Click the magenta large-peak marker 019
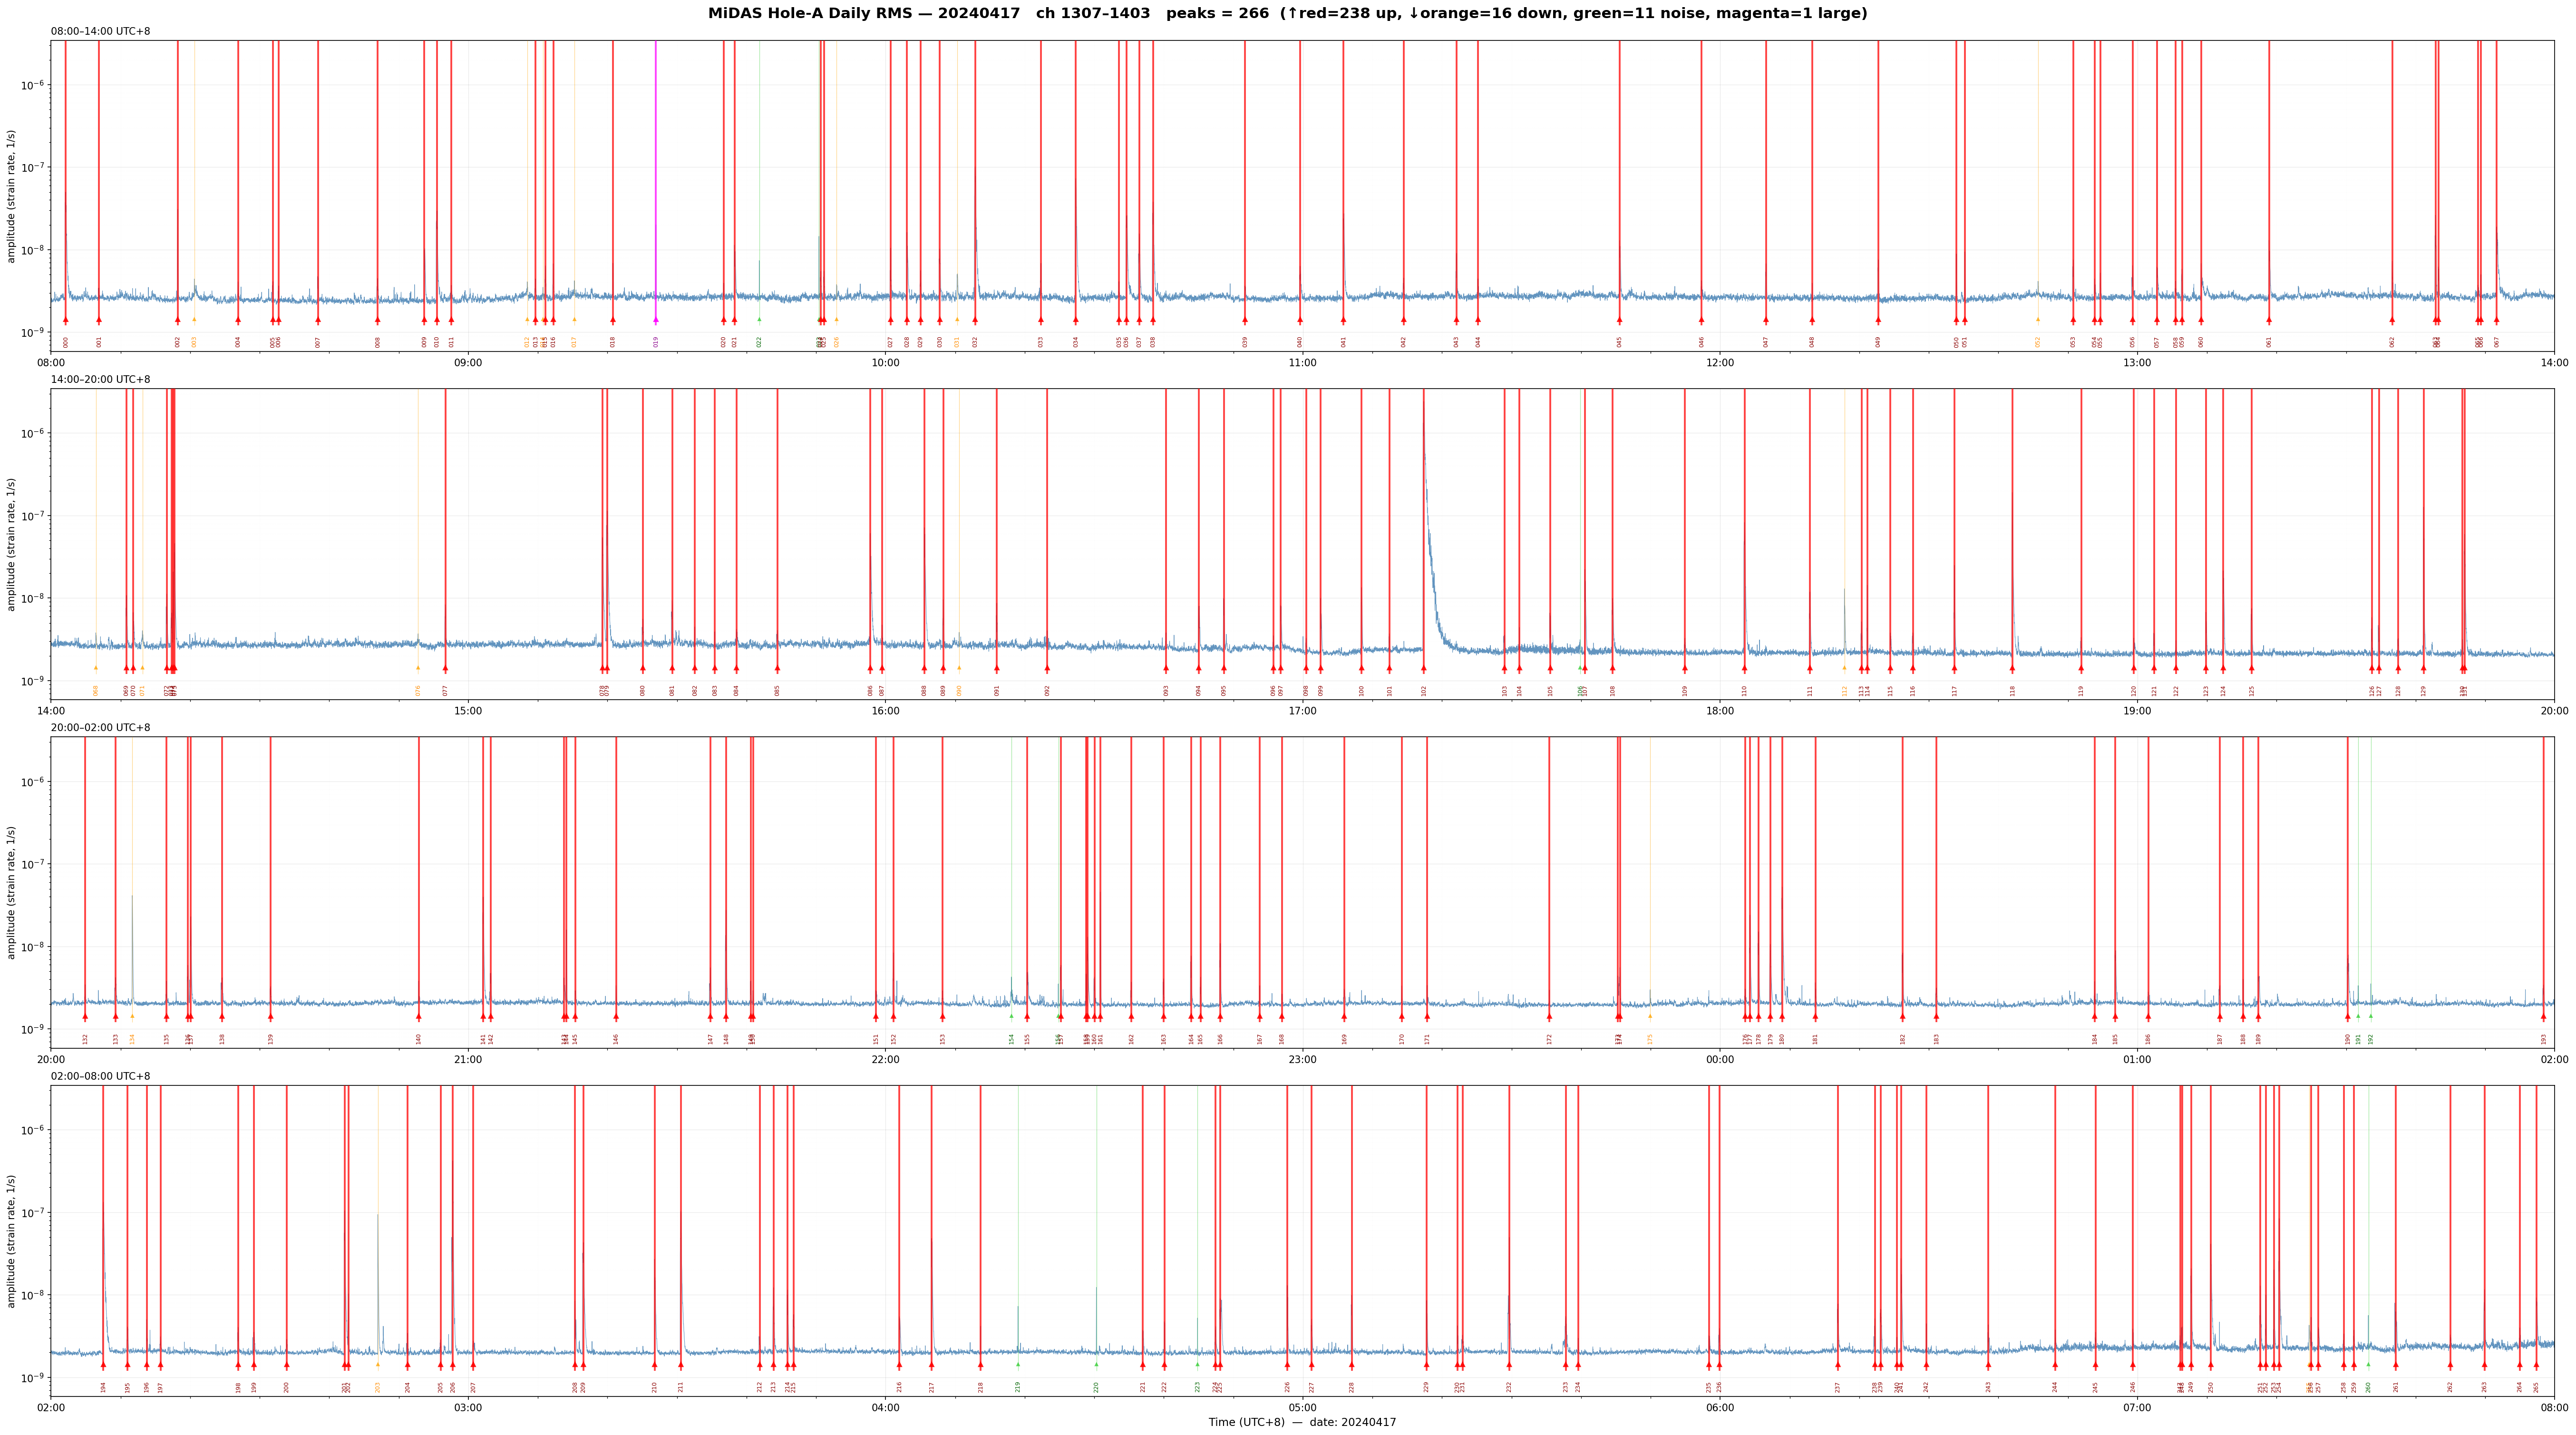This screenshot has width=2576, height=1435. [656, 320]
